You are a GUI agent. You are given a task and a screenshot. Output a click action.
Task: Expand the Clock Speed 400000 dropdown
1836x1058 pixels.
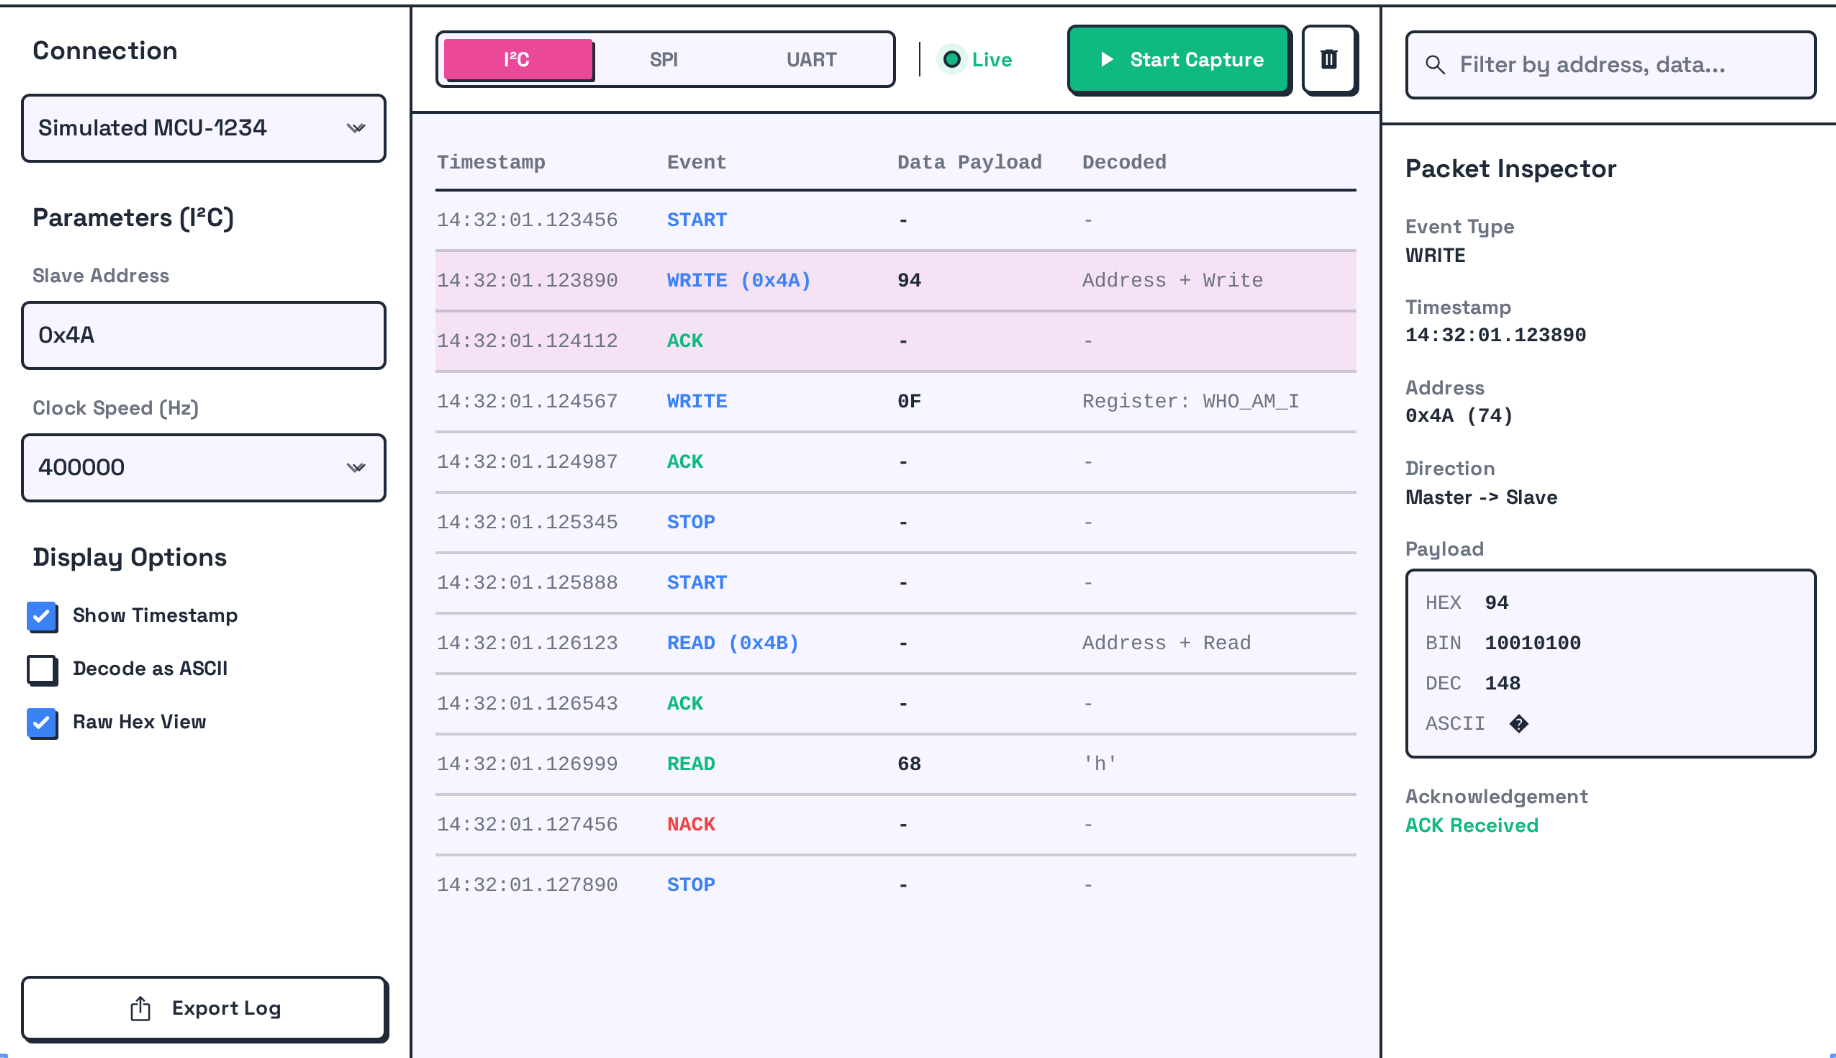pyautogui.click(x=204, y=468)
